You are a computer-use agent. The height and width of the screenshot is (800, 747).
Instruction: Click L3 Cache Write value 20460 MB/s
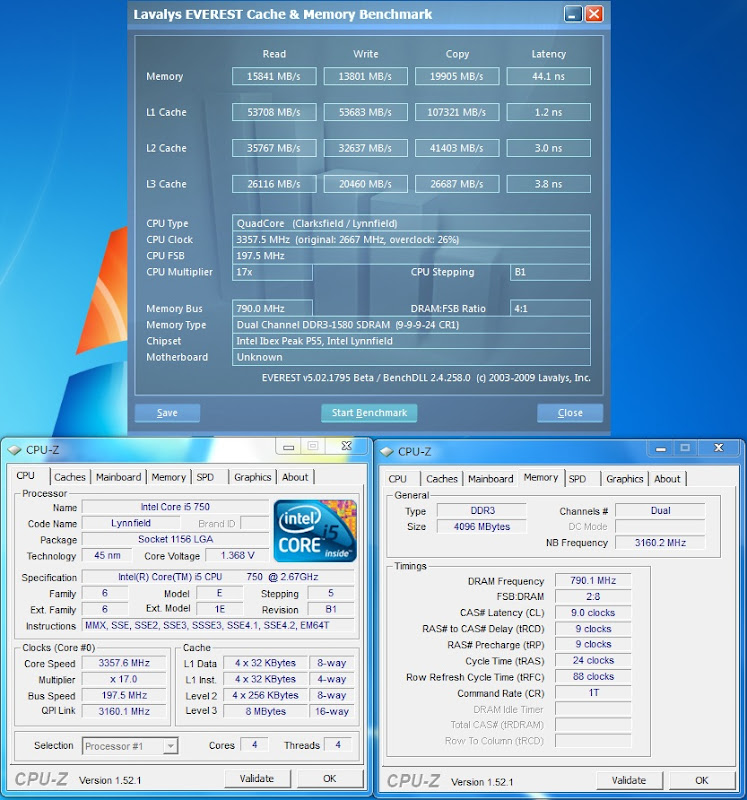point(365,184)
